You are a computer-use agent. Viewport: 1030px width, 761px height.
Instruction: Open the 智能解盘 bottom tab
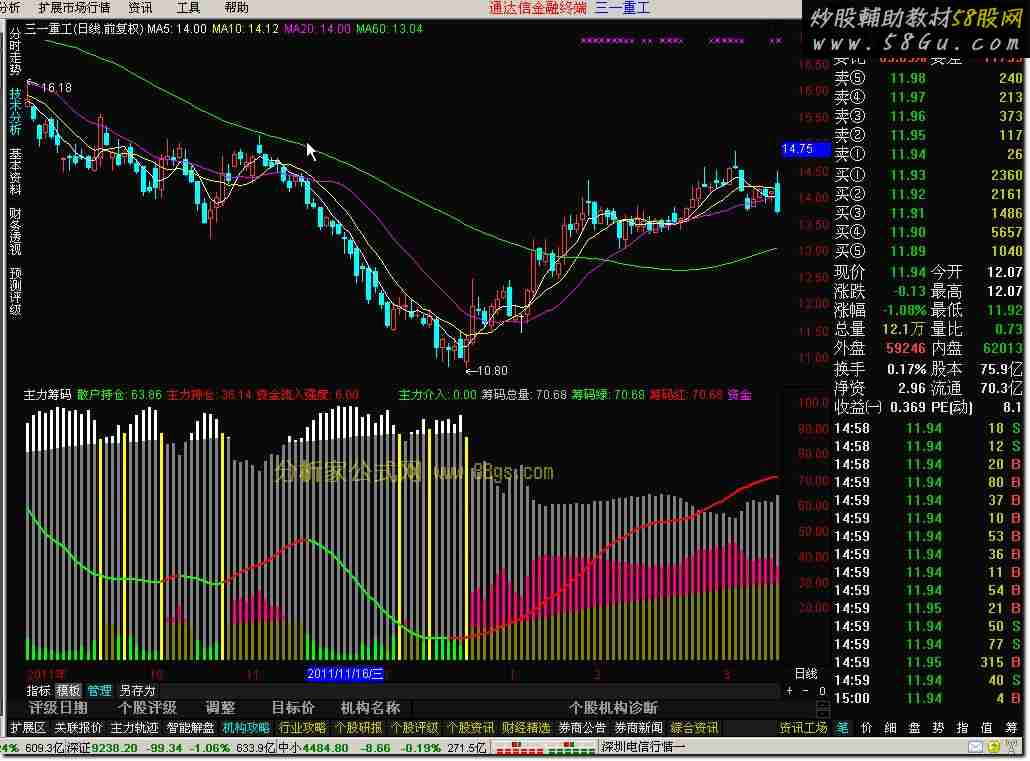(x=190, y=728)
